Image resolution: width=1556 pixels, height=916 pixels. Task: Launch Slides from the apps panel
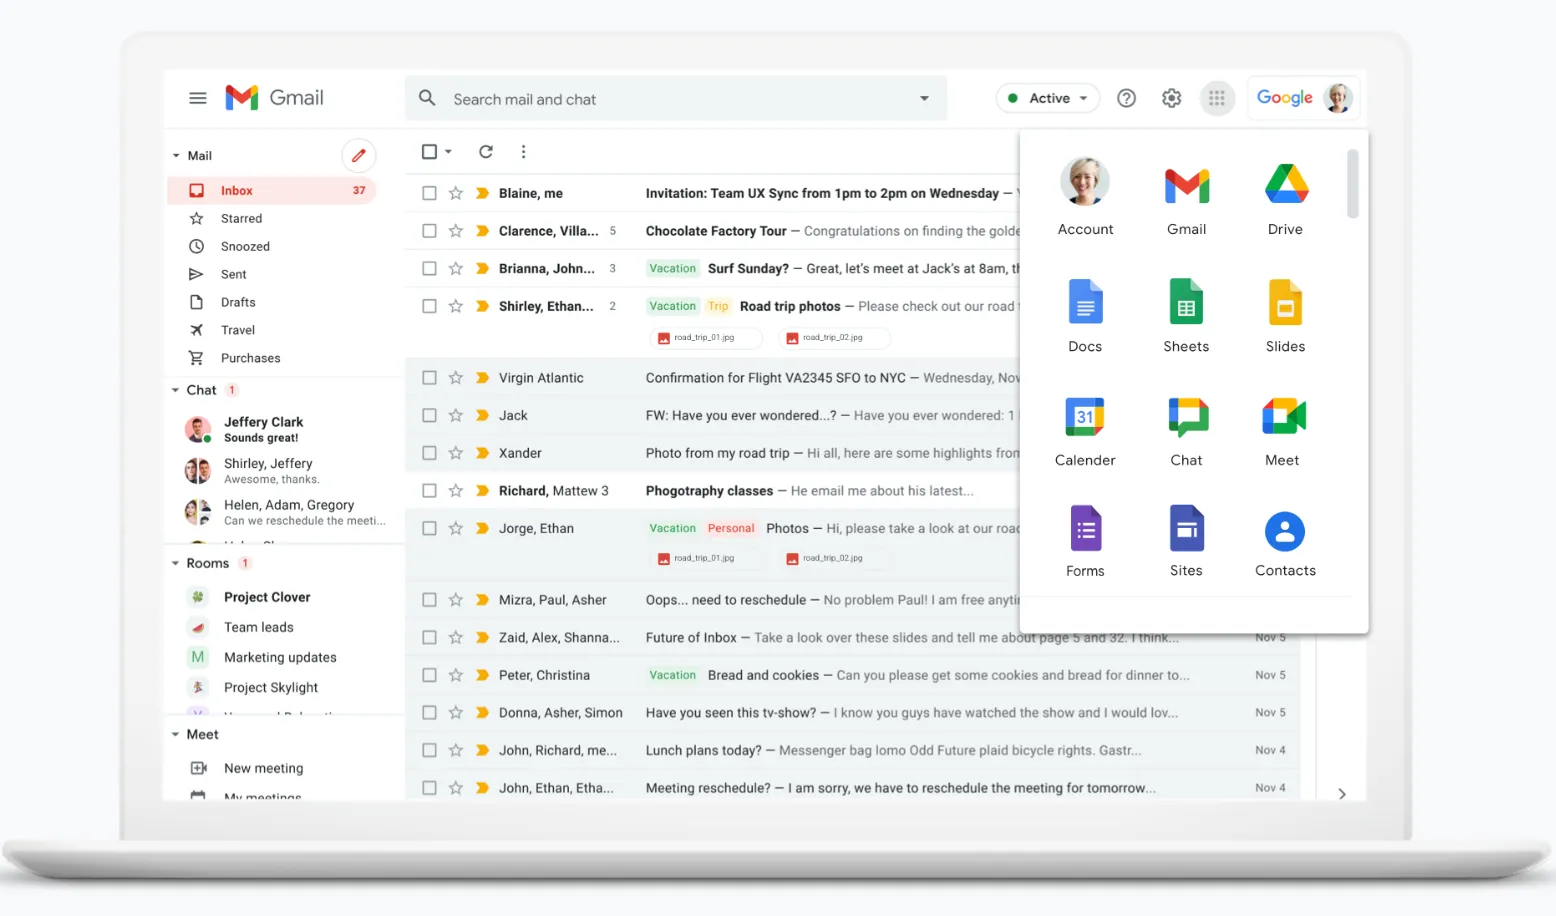pyautogui.click(x=1286, y=316)
